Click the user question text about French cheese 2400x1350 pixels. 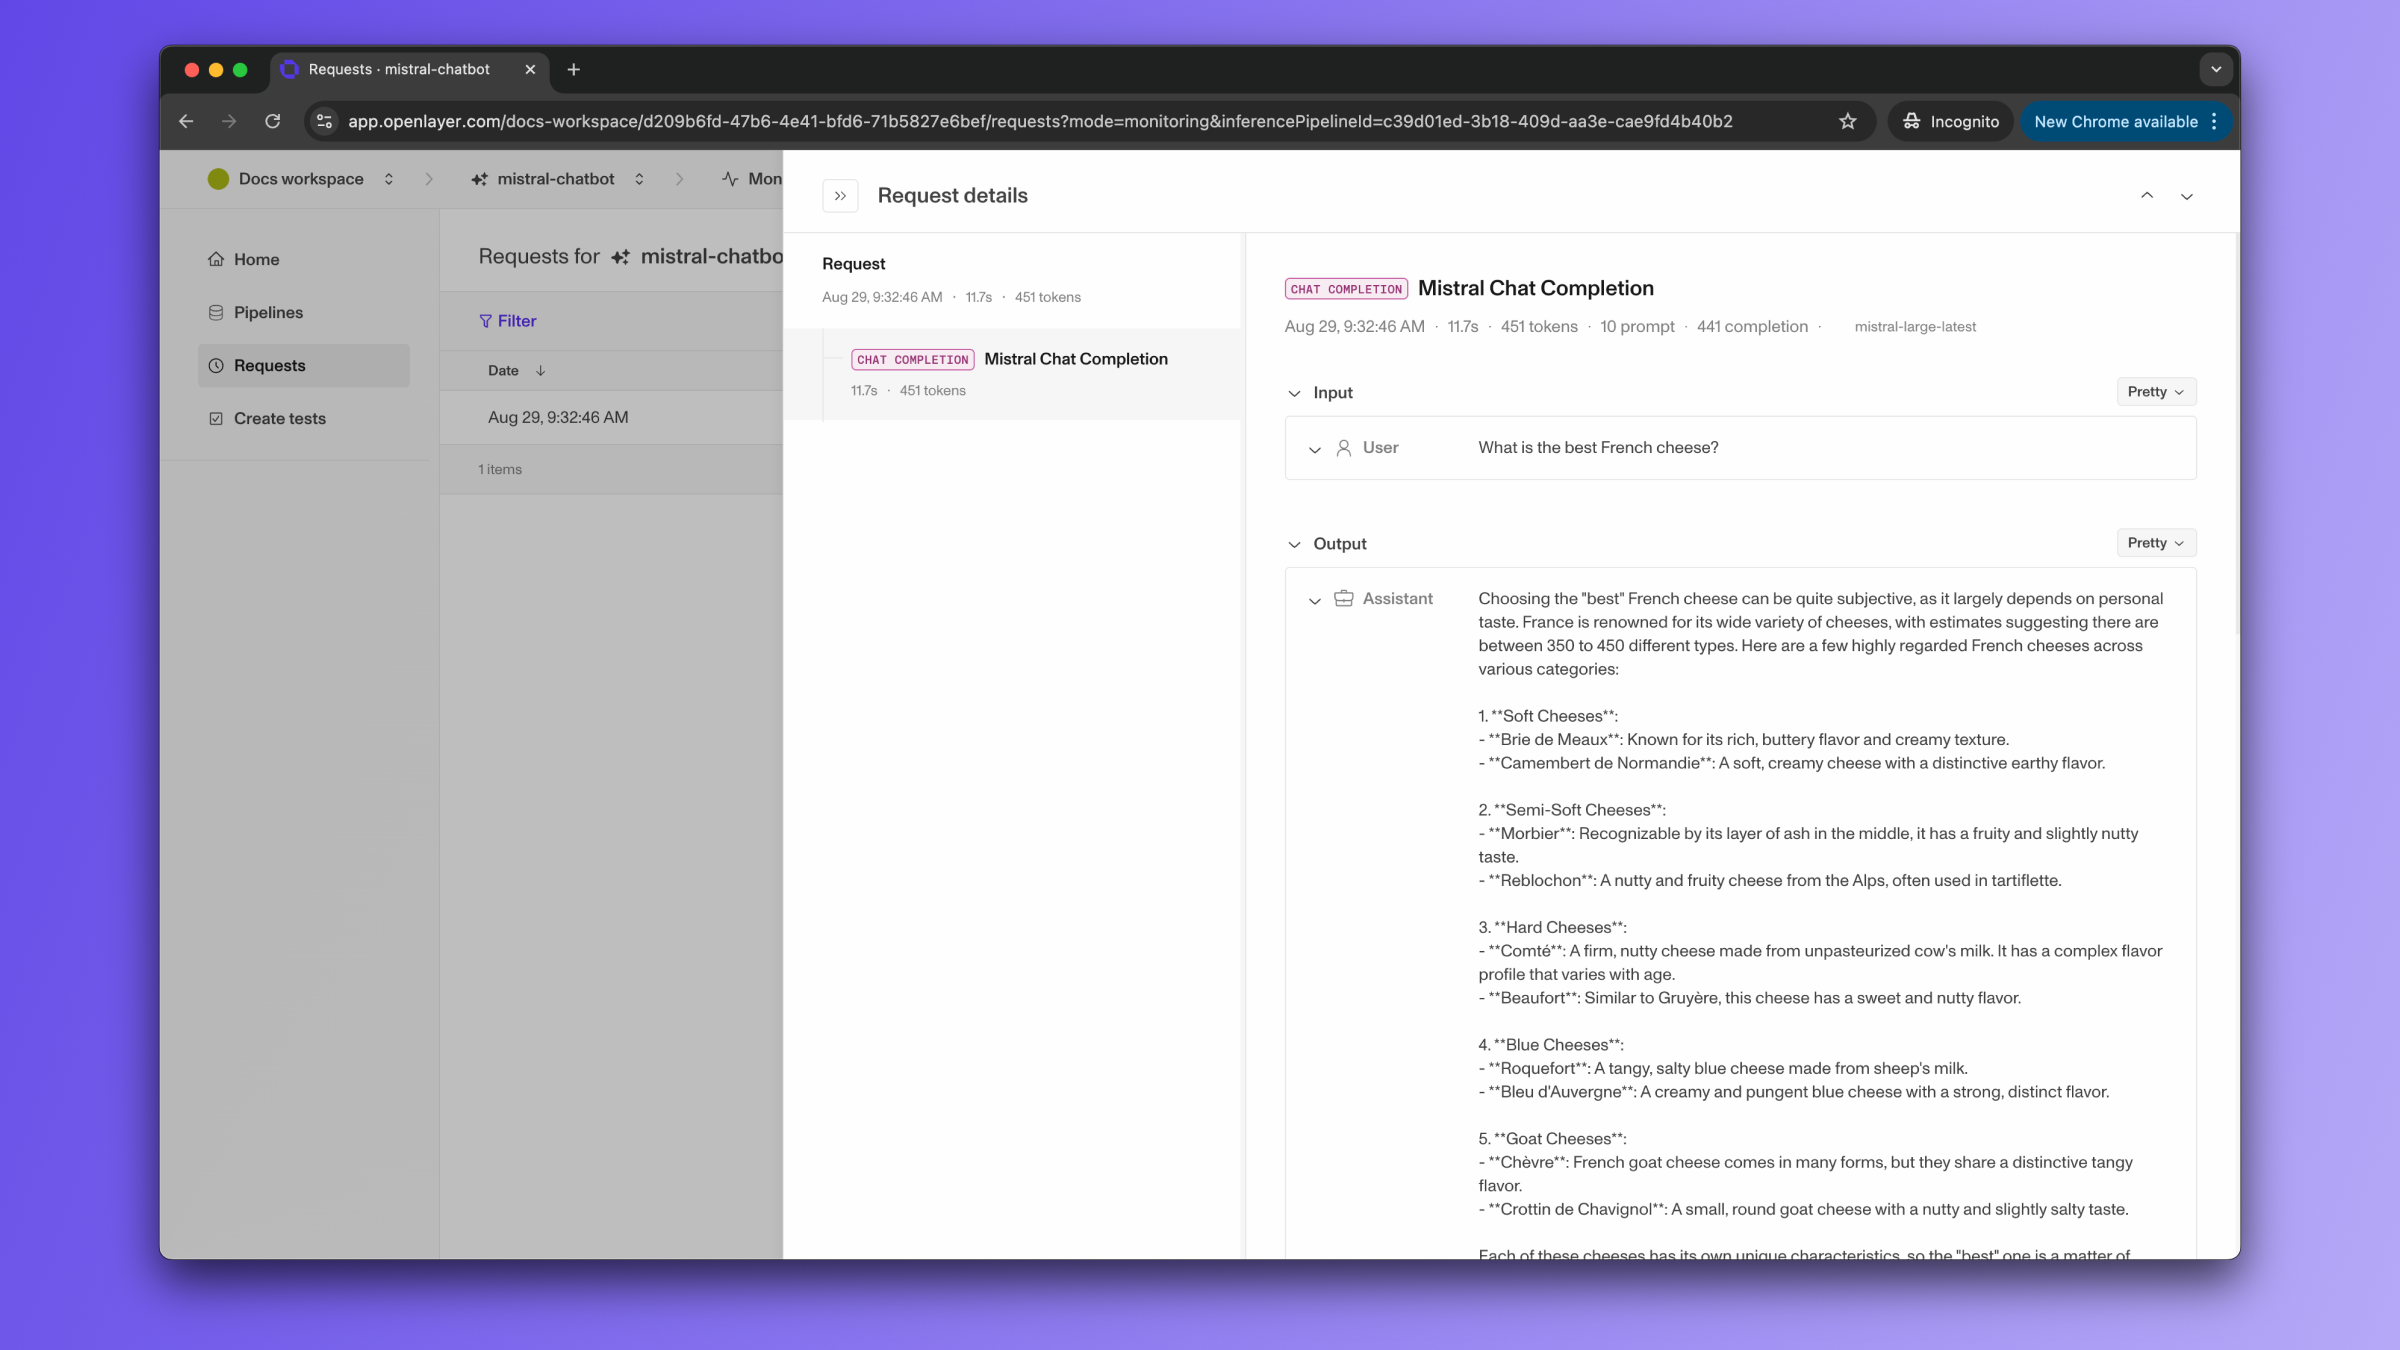click(x=1598, y=447)
